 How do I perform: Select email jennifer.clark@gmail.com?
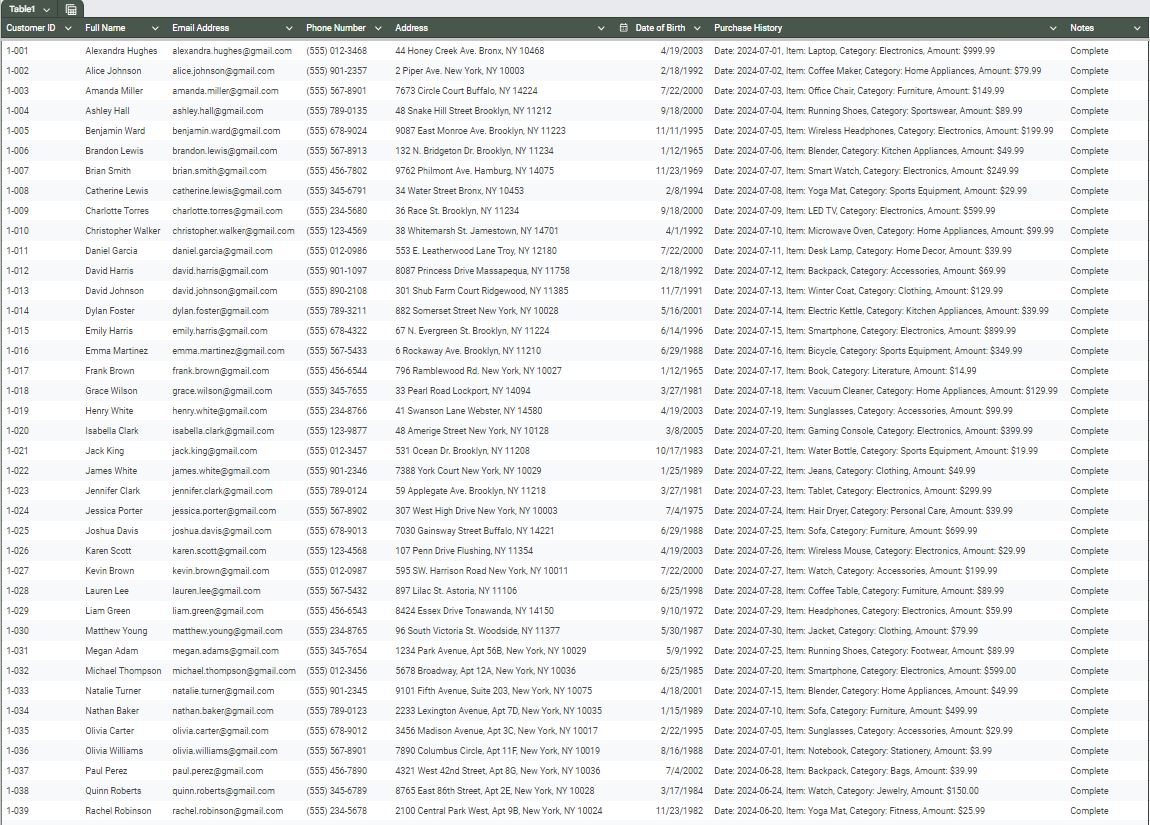pos(222,491)
